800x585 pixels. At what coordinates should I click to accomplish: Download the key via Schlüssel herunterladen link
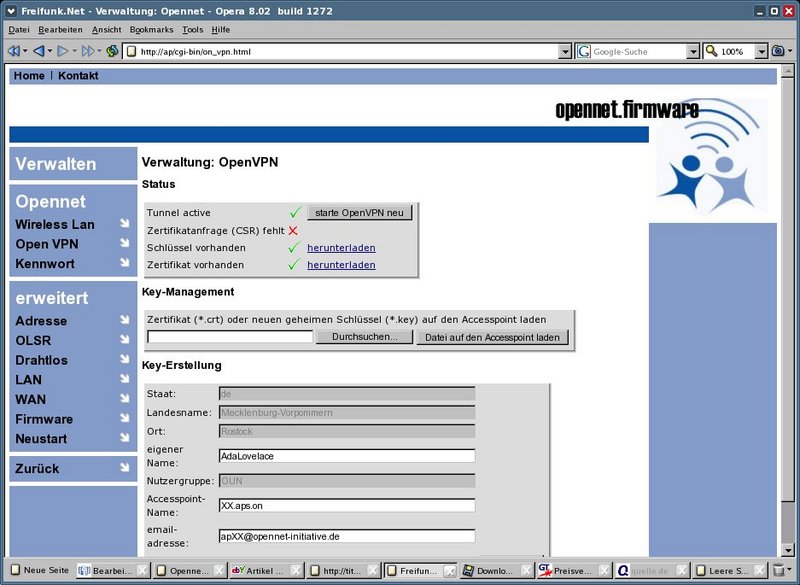pos(341,248)
